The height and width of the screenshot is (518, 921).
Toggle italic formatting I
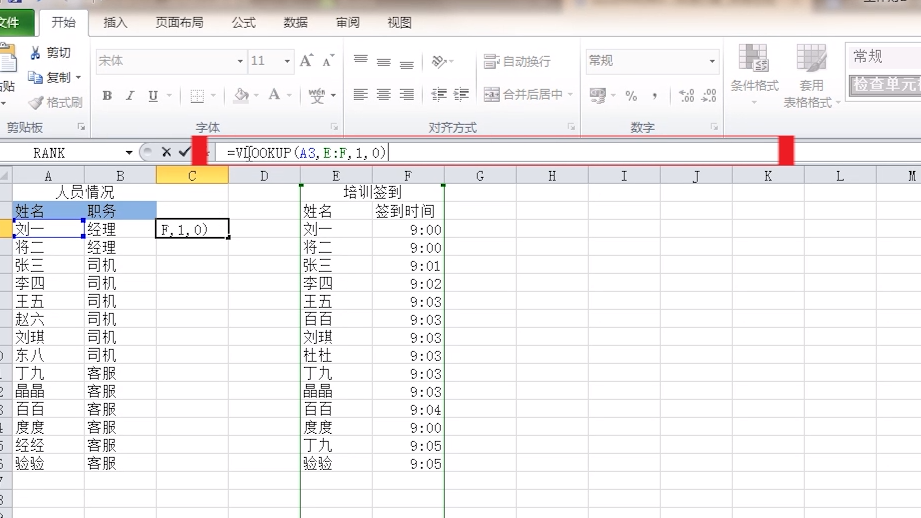(130, 96)
